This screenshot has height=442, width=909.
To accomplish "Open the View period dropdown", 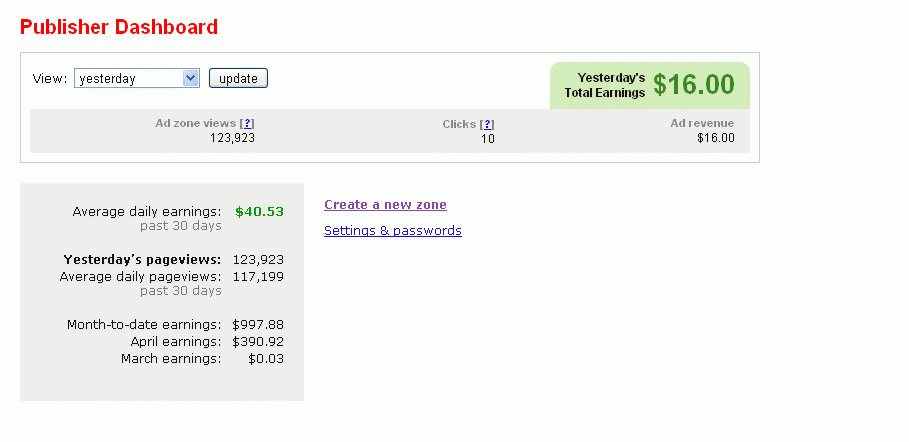I will click(137, 79).
